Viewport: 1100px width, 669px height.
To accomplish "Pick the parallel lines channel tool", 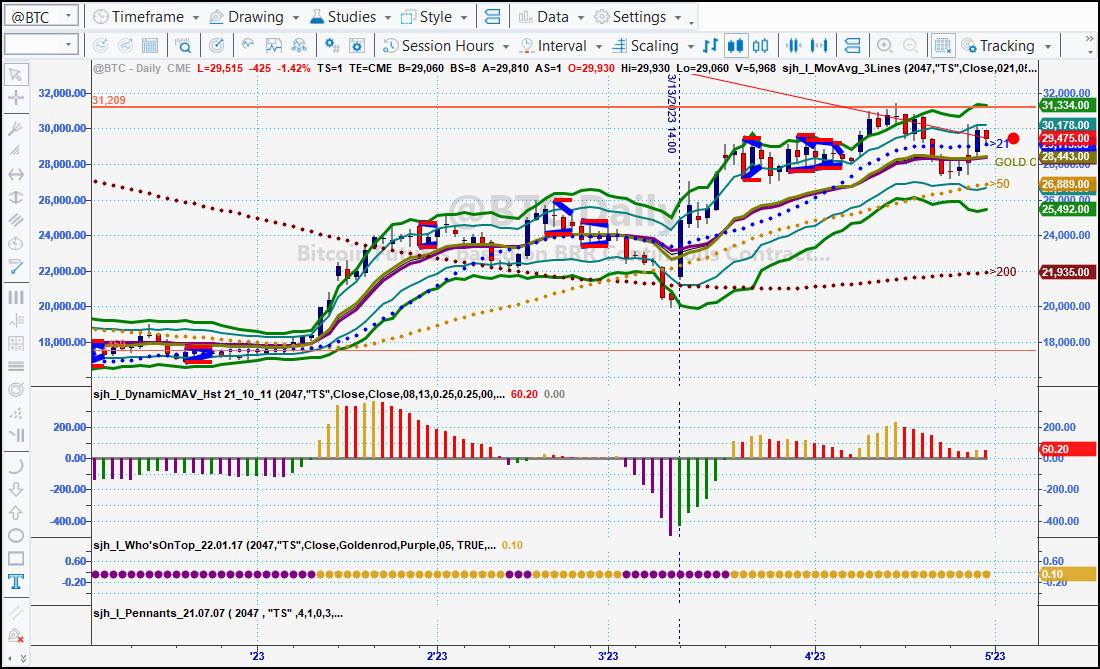I will click(15, 220).
